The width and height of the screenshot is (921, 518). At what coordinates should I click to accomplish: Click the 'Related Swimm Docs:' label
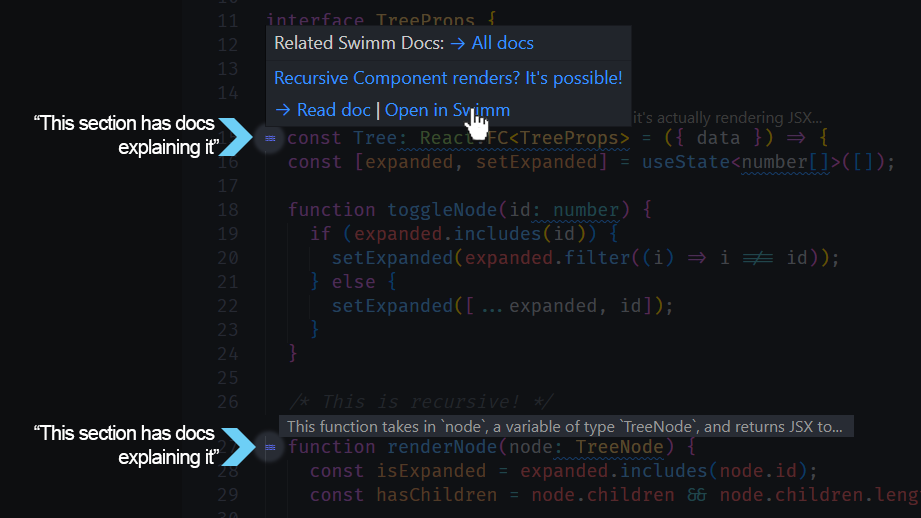click(359, 43)
